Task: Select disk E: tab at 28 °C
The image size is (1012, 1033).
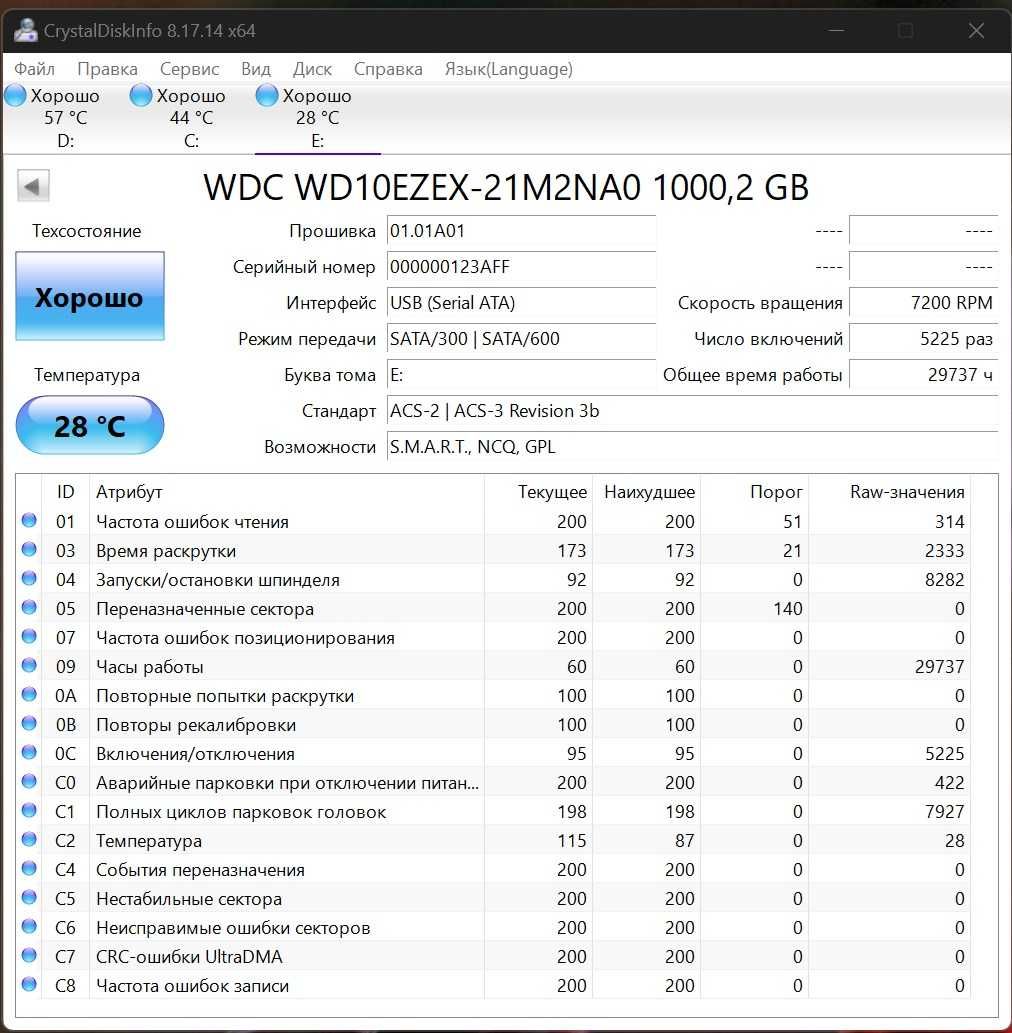Action: [x=316, y=117]
